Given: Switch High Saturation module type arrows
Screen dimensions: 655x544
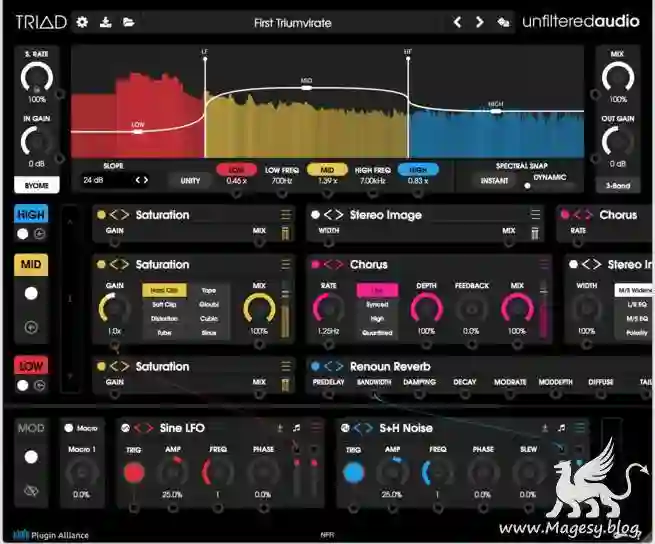Looking at the screenshot, I should [119, 215].
